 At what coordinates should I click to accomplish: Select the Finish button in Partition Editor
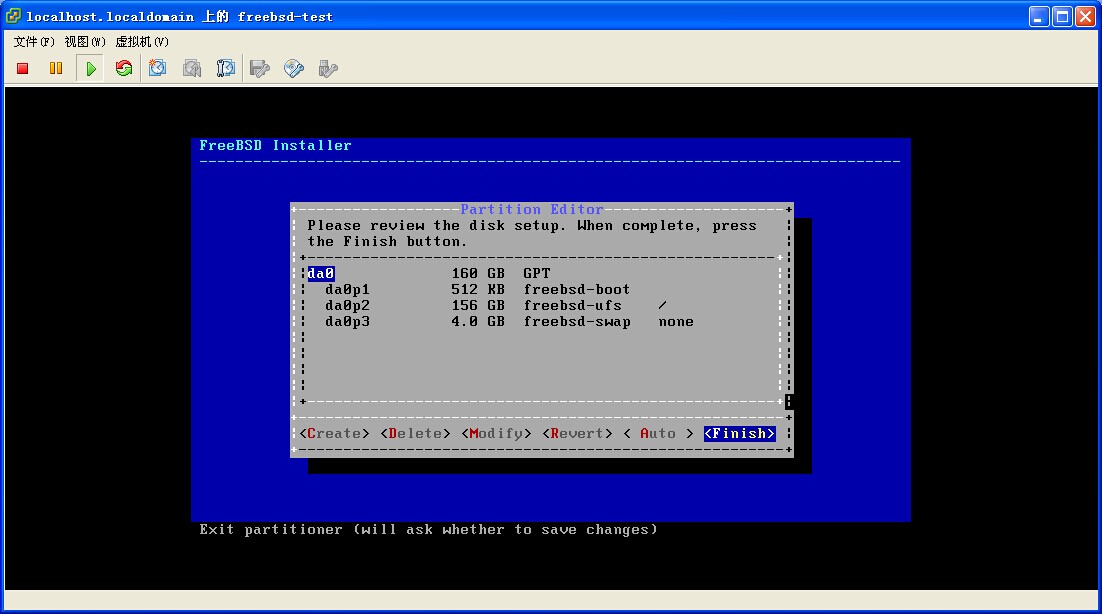739,434
